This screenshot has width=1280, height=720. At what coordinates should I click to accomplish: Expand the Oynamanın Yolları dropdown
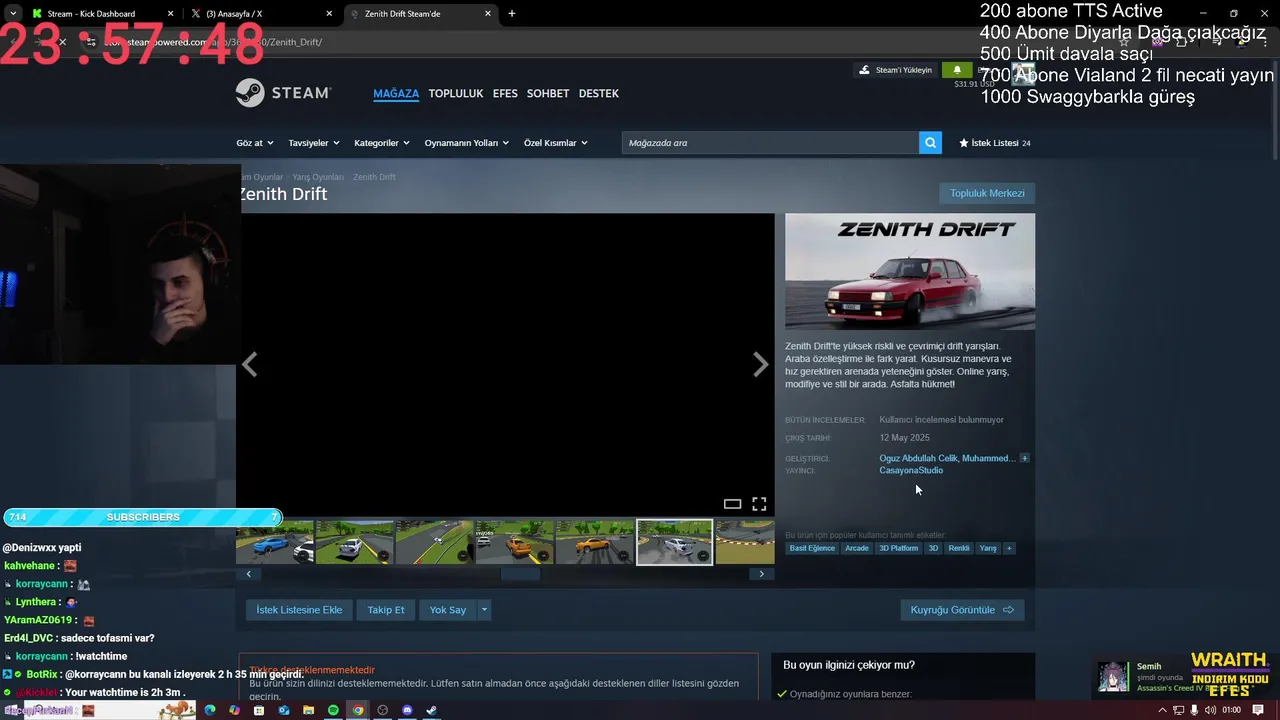pos(467,143)
